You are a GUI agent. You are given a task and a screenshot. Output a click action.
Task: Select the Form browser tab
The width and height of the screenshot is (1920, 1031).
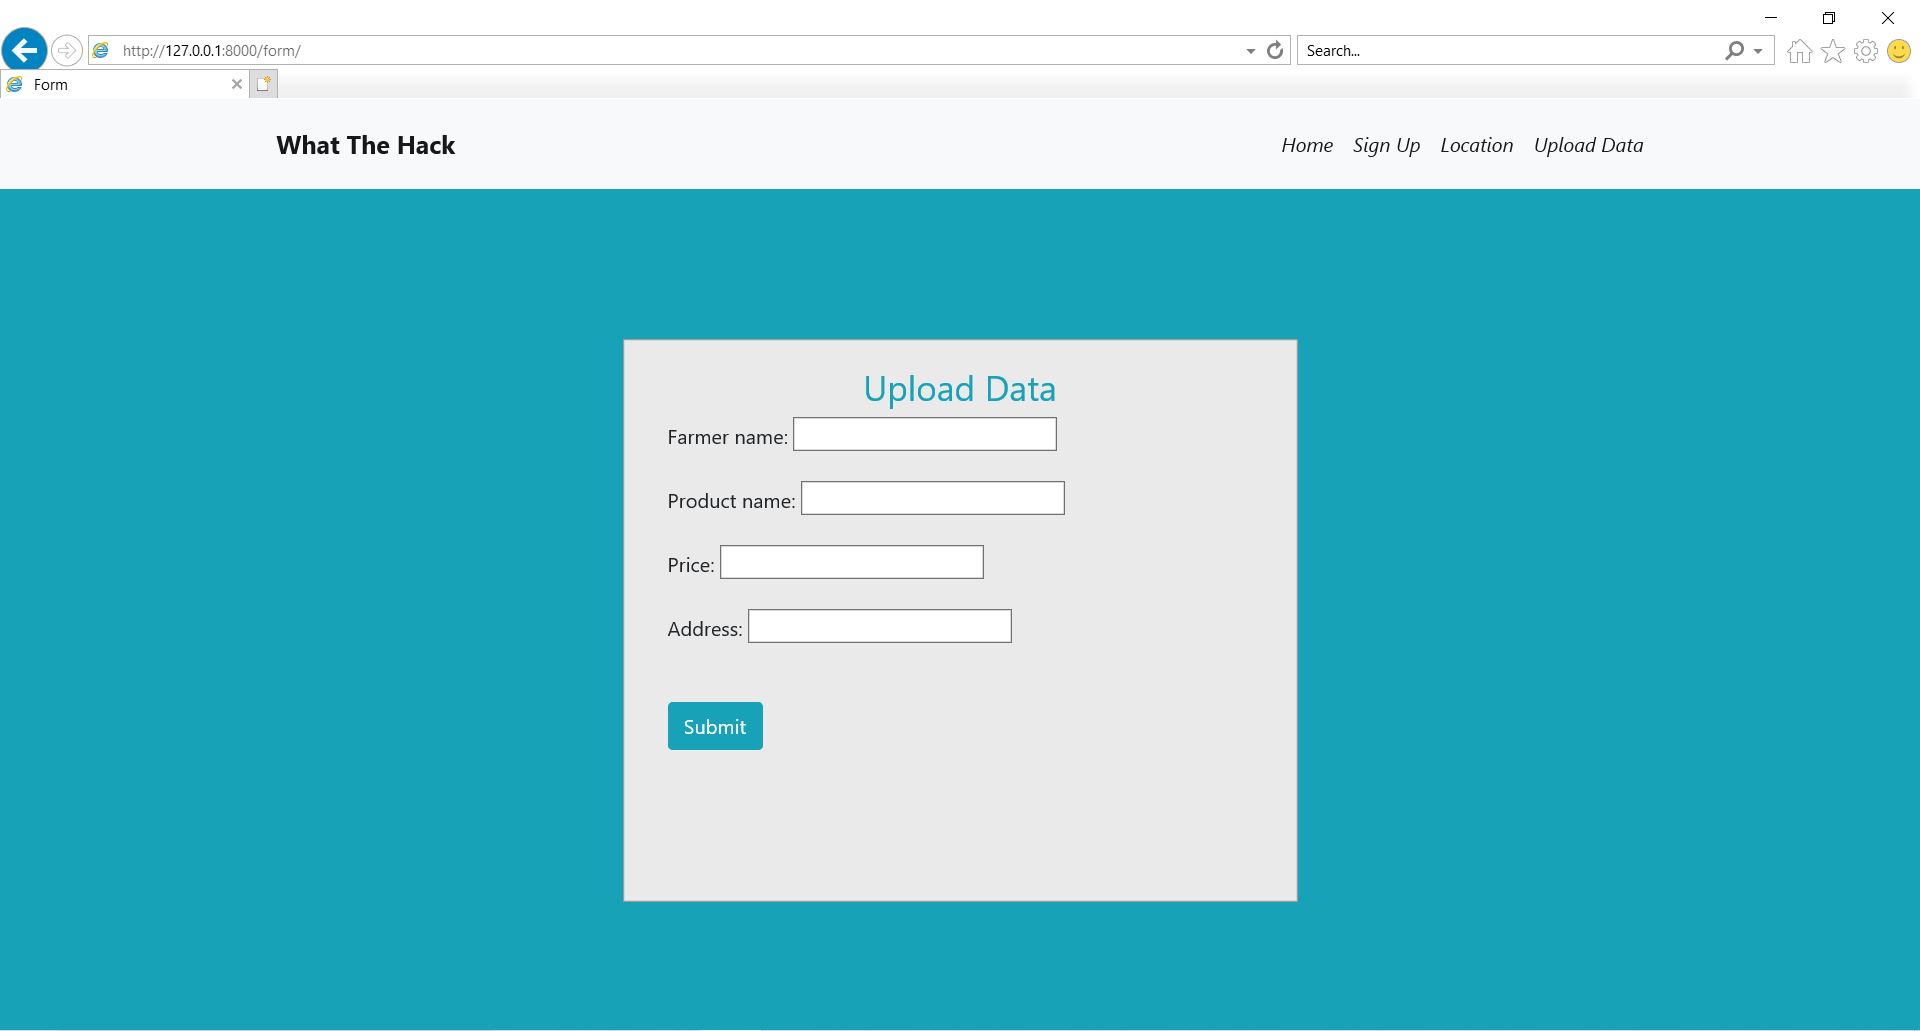pos(124,84)
